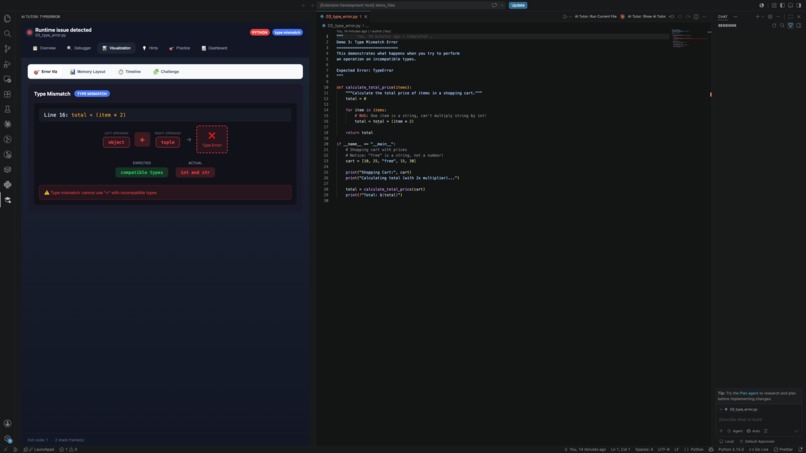This screenshot has height=453, width=806.
Task: Open the Search icon in activity bar
Action: click(7, 33)
